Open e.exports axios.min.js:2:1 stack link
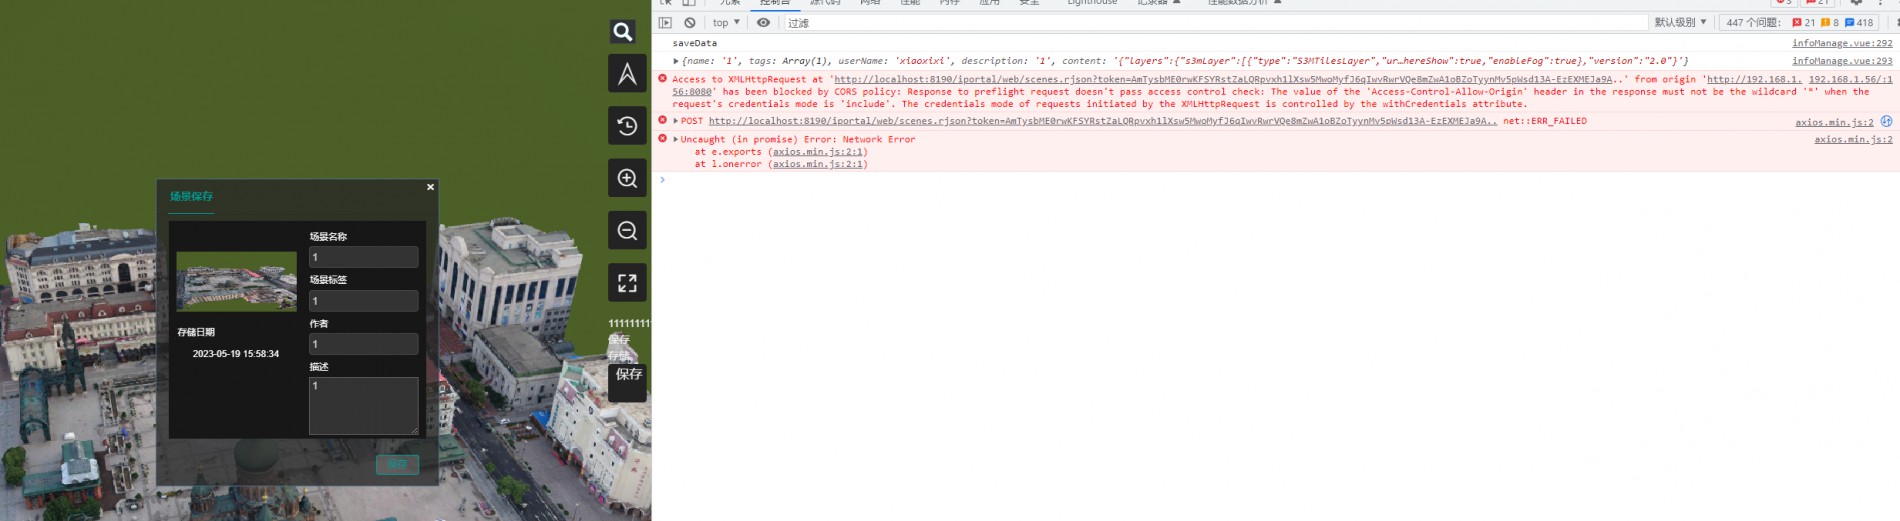Screen dimensions: 1900x521 point(818,152)
